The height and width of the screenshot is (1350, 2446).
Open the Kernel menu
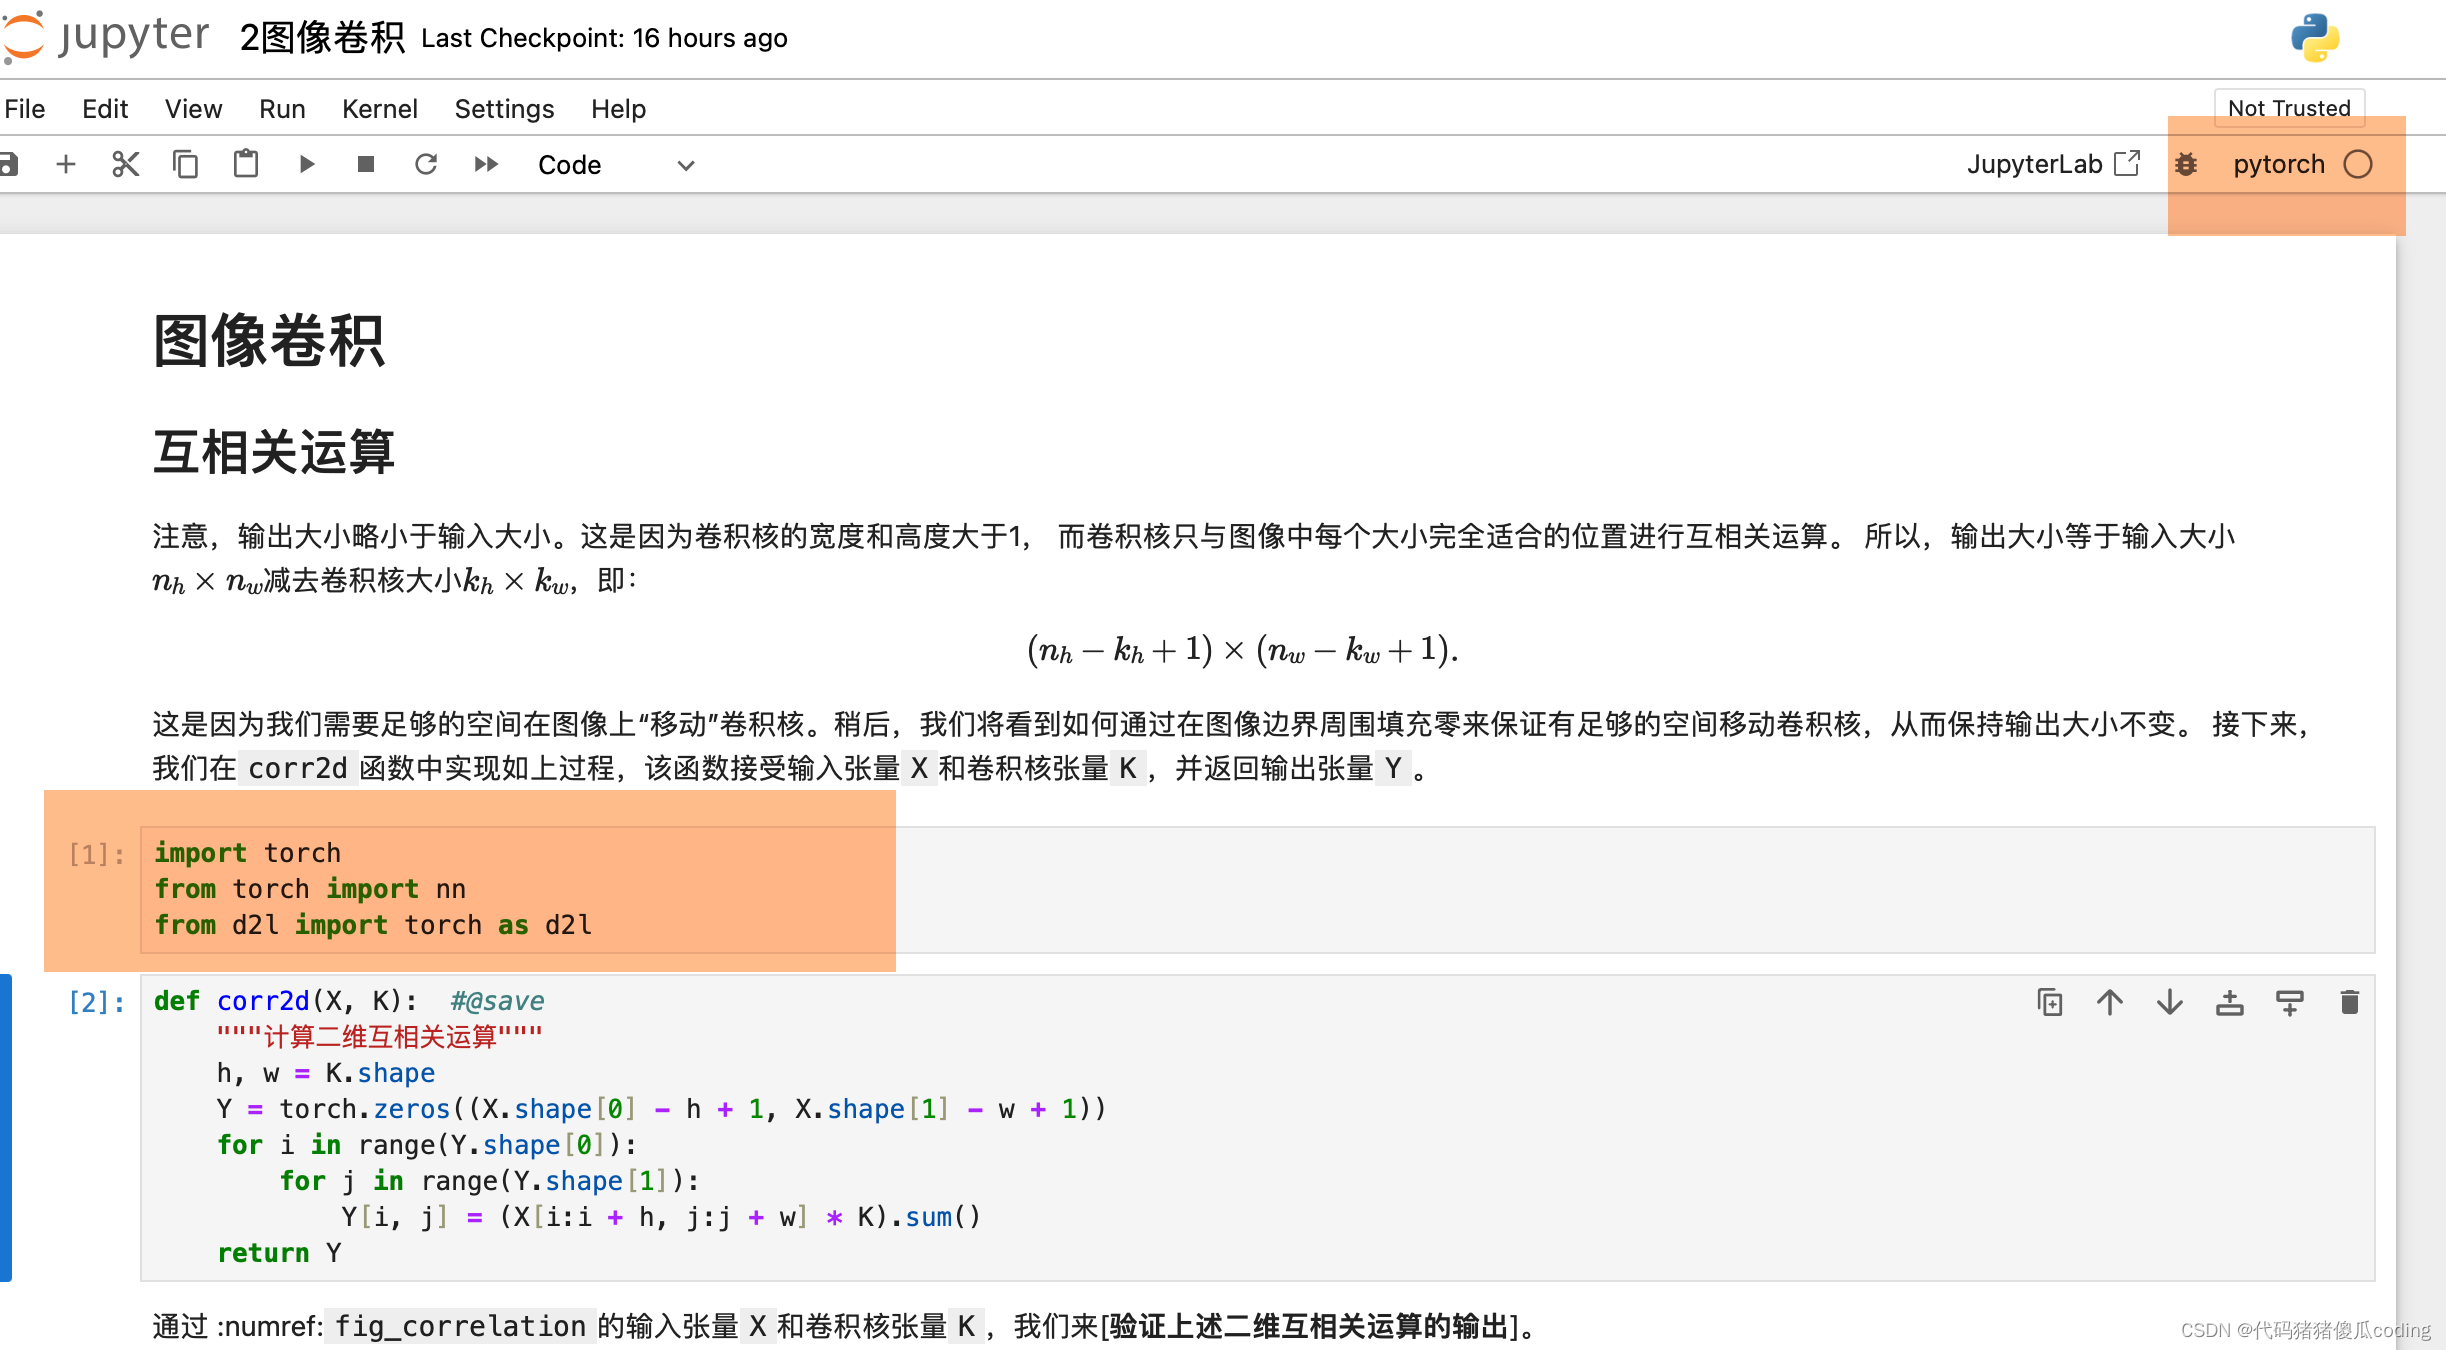click(x=380, y=108)
